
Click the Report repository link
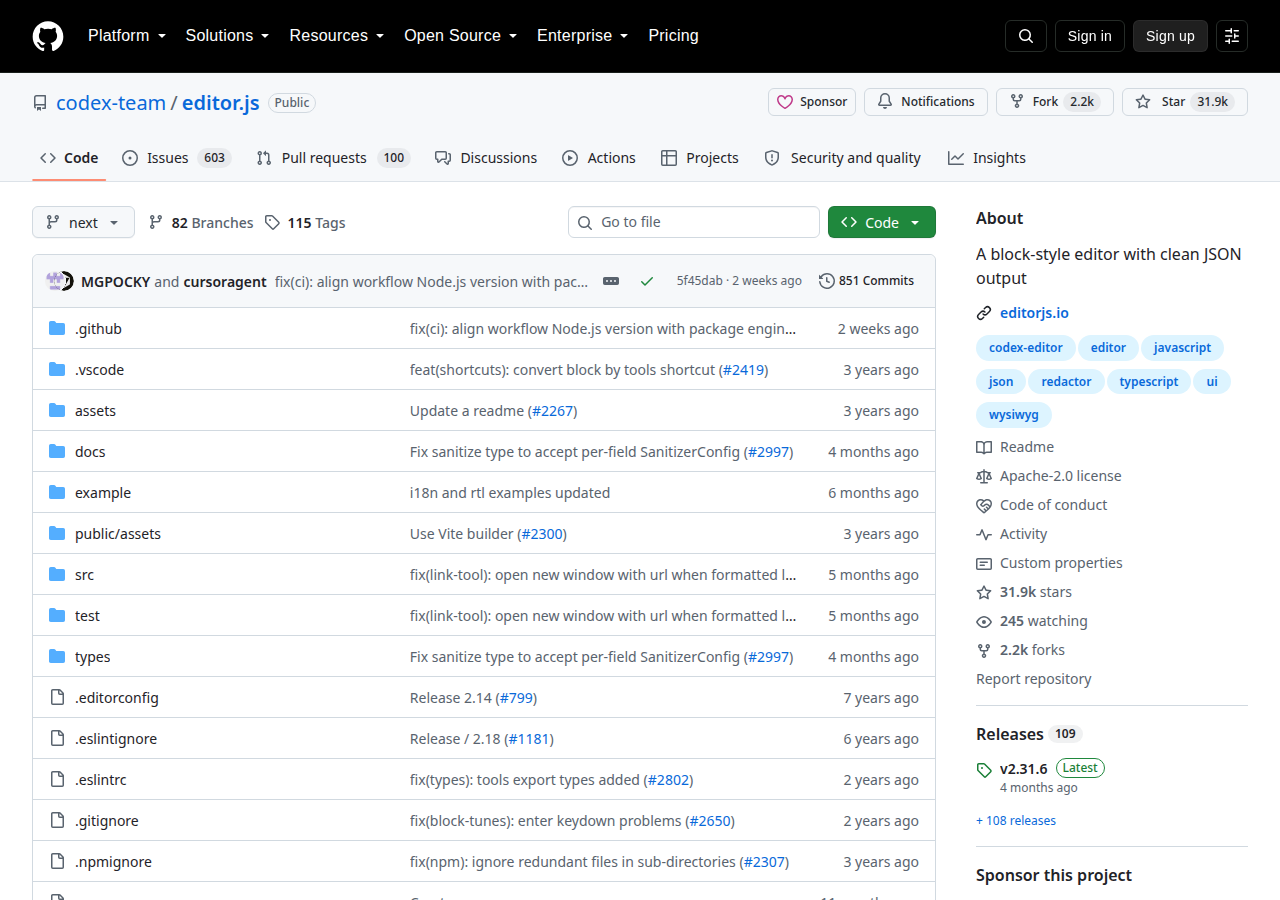point(1034,679)
